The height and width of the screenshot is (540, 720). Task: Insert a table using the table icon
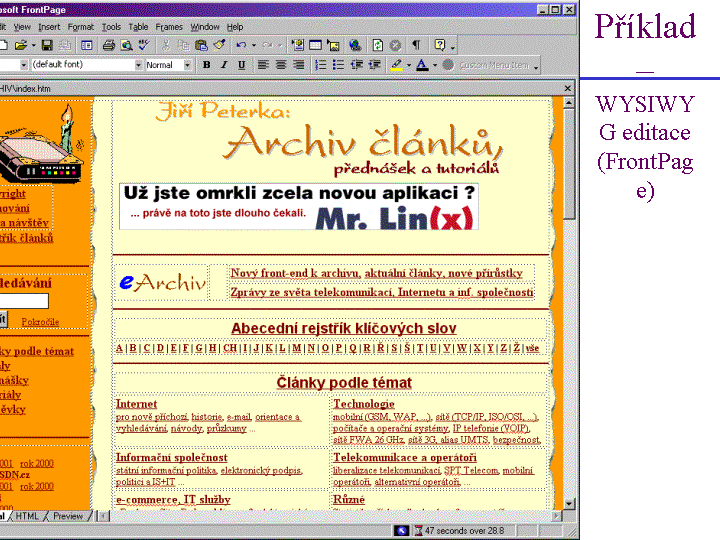pyautogui.click(x=315, y=45)
